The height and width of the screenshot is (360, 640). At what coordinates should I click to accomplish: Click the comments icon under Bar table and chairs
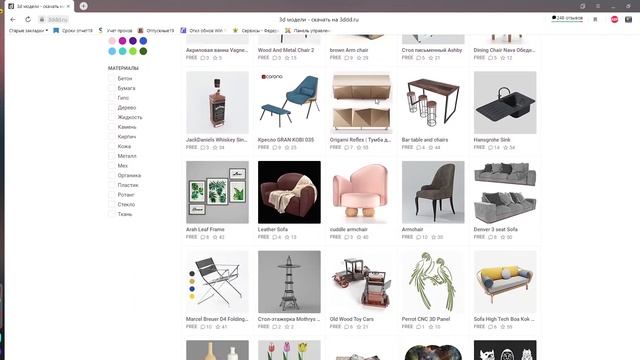(x=418, y=147)
